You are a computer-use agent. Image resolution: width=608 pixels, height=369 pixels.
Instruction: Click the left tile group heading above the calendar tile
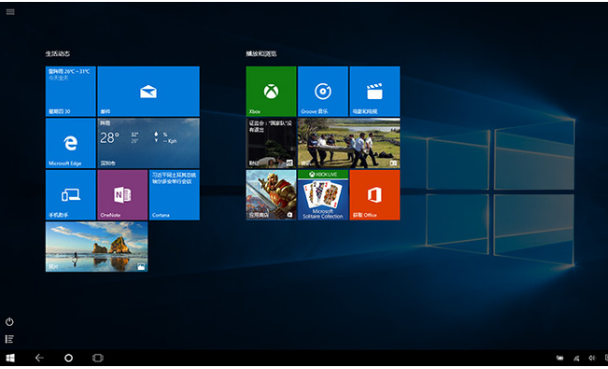58,54
